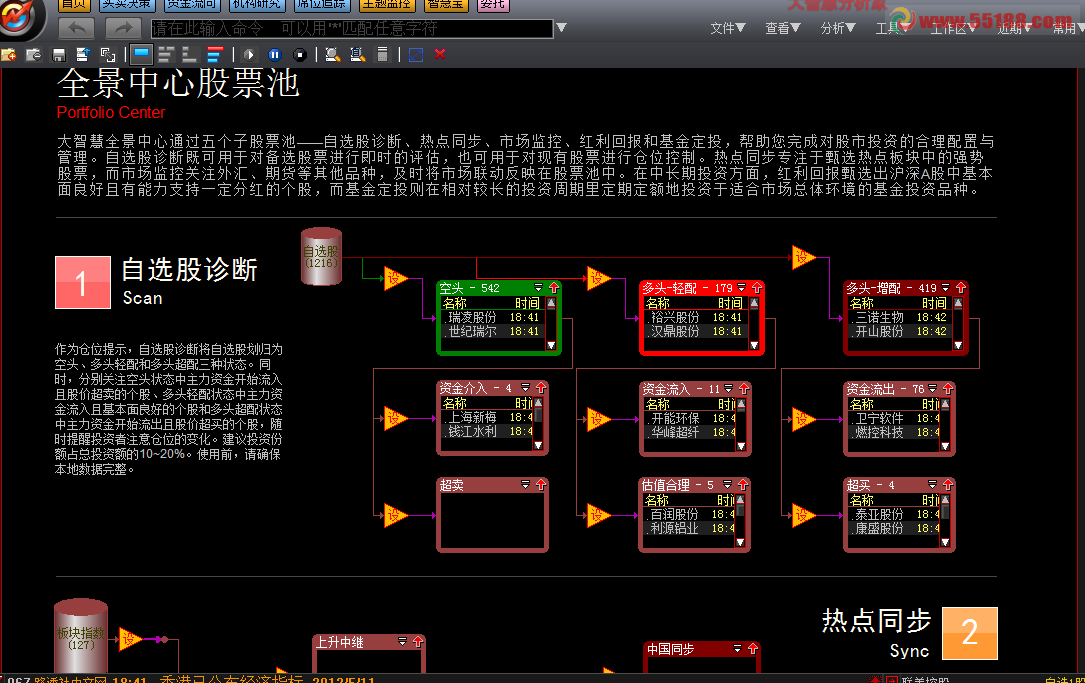
Task: Switch to the single-pane blue layout
Action: (142, 54)
